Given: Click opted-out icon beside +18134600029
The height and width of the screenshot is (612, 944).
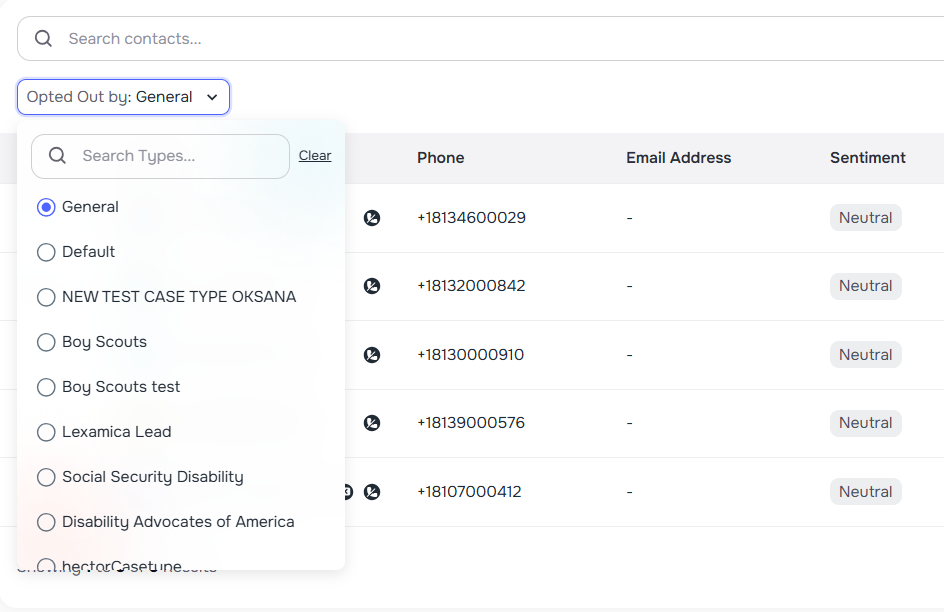Looking at the screenshot, I should pos(372,218).
